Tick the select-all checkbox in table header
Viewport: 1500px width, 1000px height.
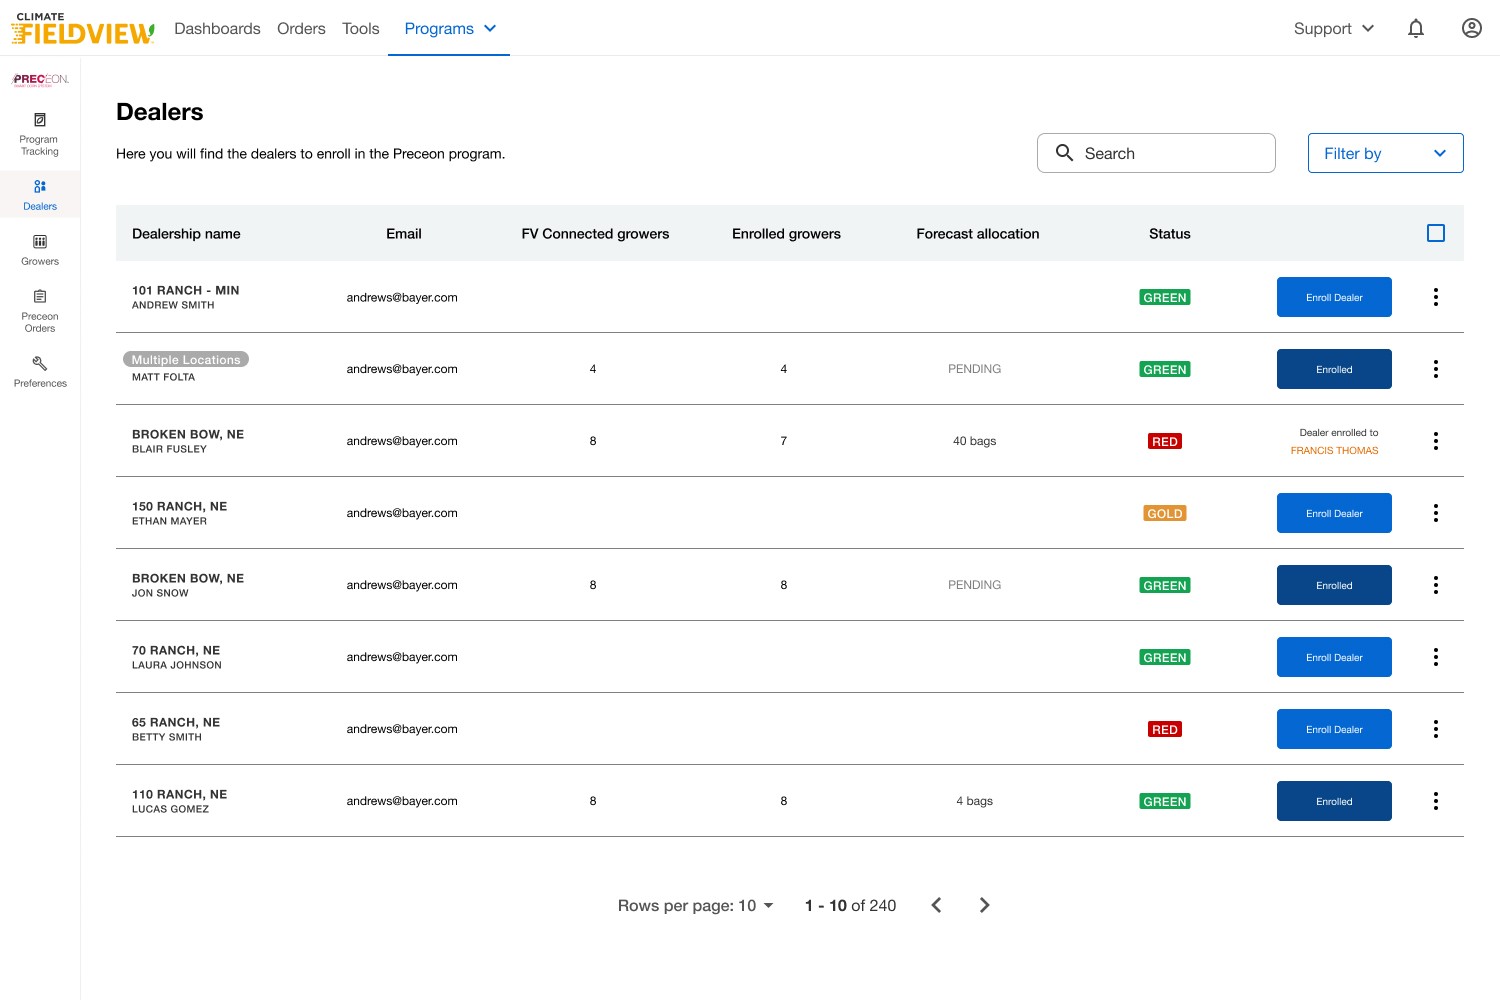click(1436, 233)
